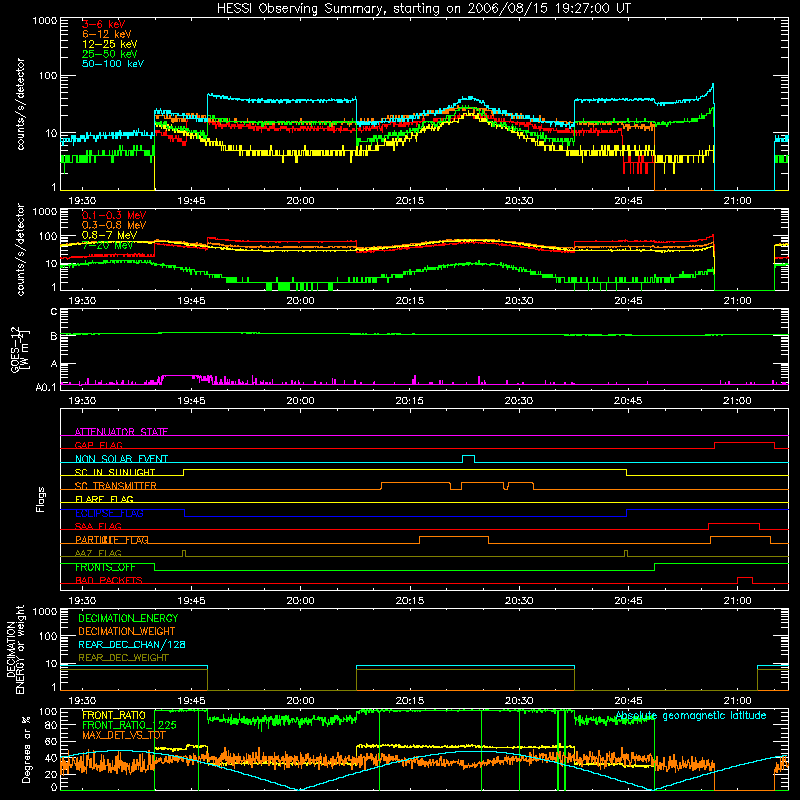The width and height of the screenshot is (800, 800).
Task: Click the 20:15 tick under the MeV panel
Action: click(x=410, y=301)
